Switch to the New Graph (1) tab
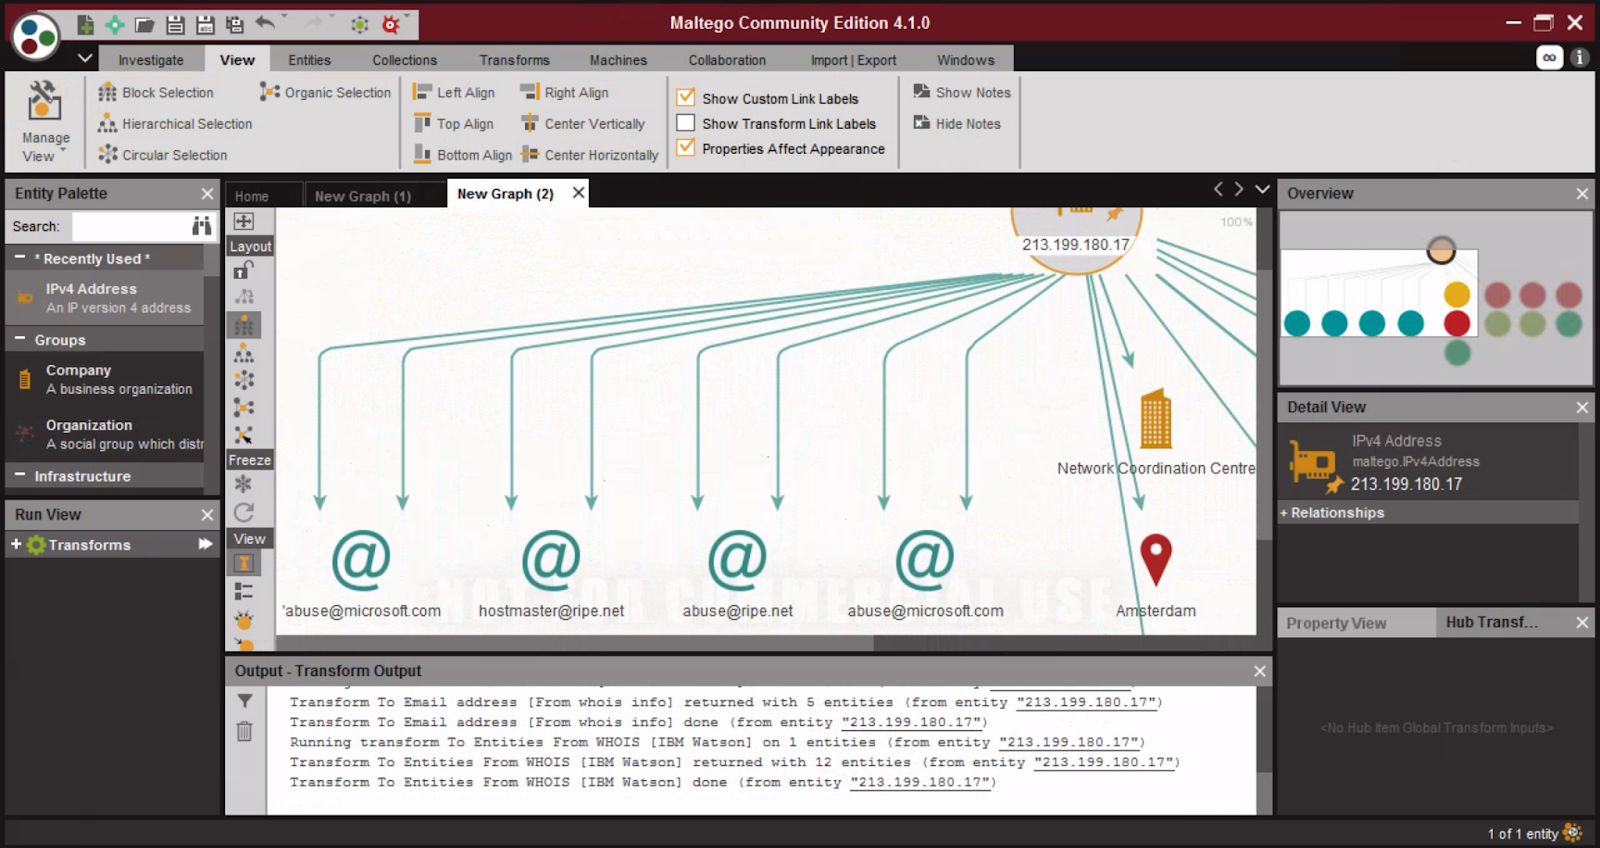The height and width of the screenshot is (848, 1600). [363, 196]
